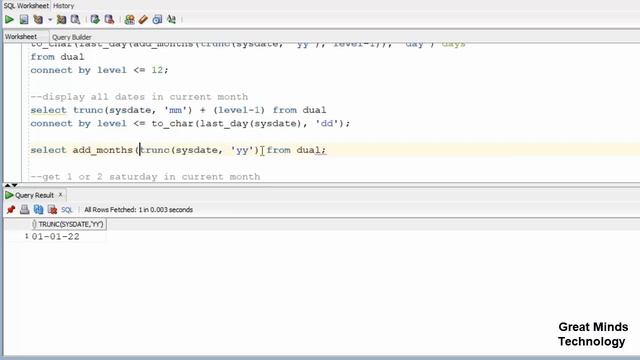The image size is (640, 360).
Task: Click the Run Script toolbar icon
Action: (x=24, y=19)
